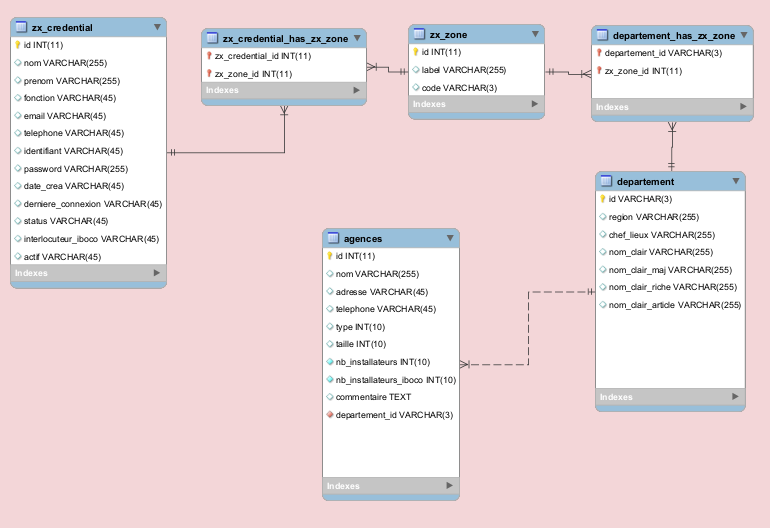This screenshot has width=770, height=528.
Task: Click primary key icon of zx_credential id
Action: pyautogui.click(x=18, y=45)
